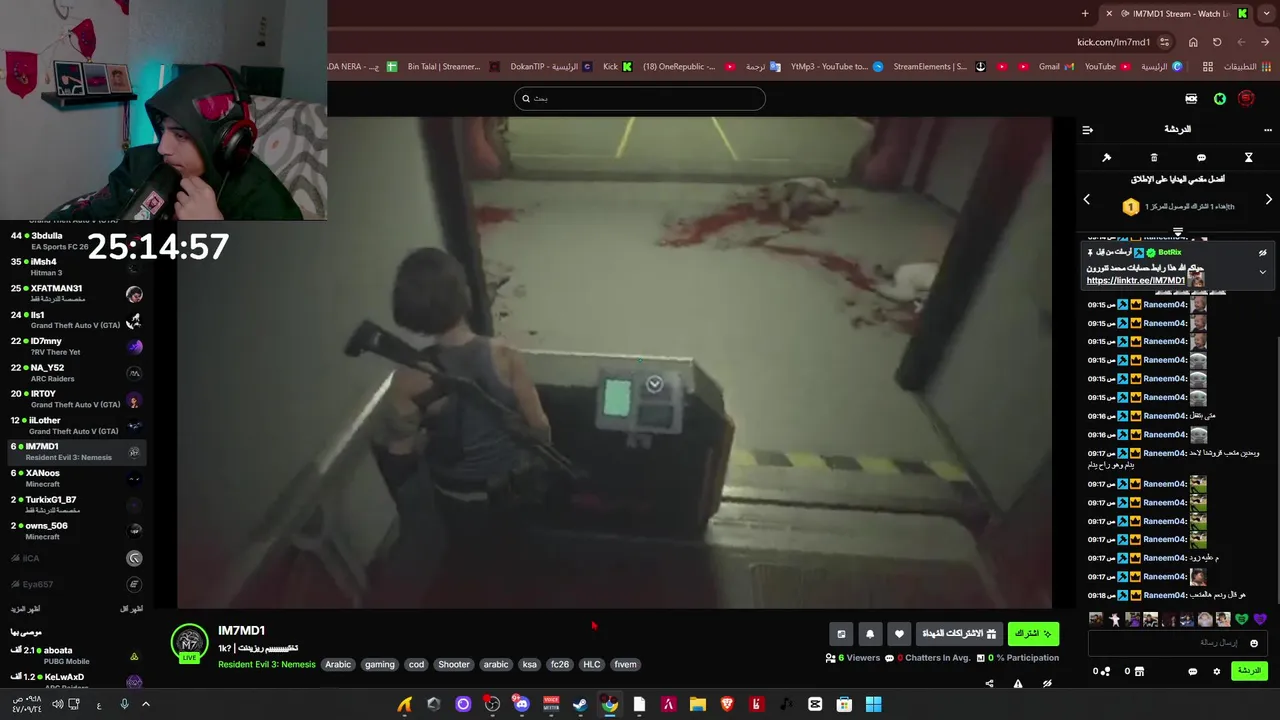
Task: Click the kick.com/im7md1 address bar
Action: click(1113, 42)
